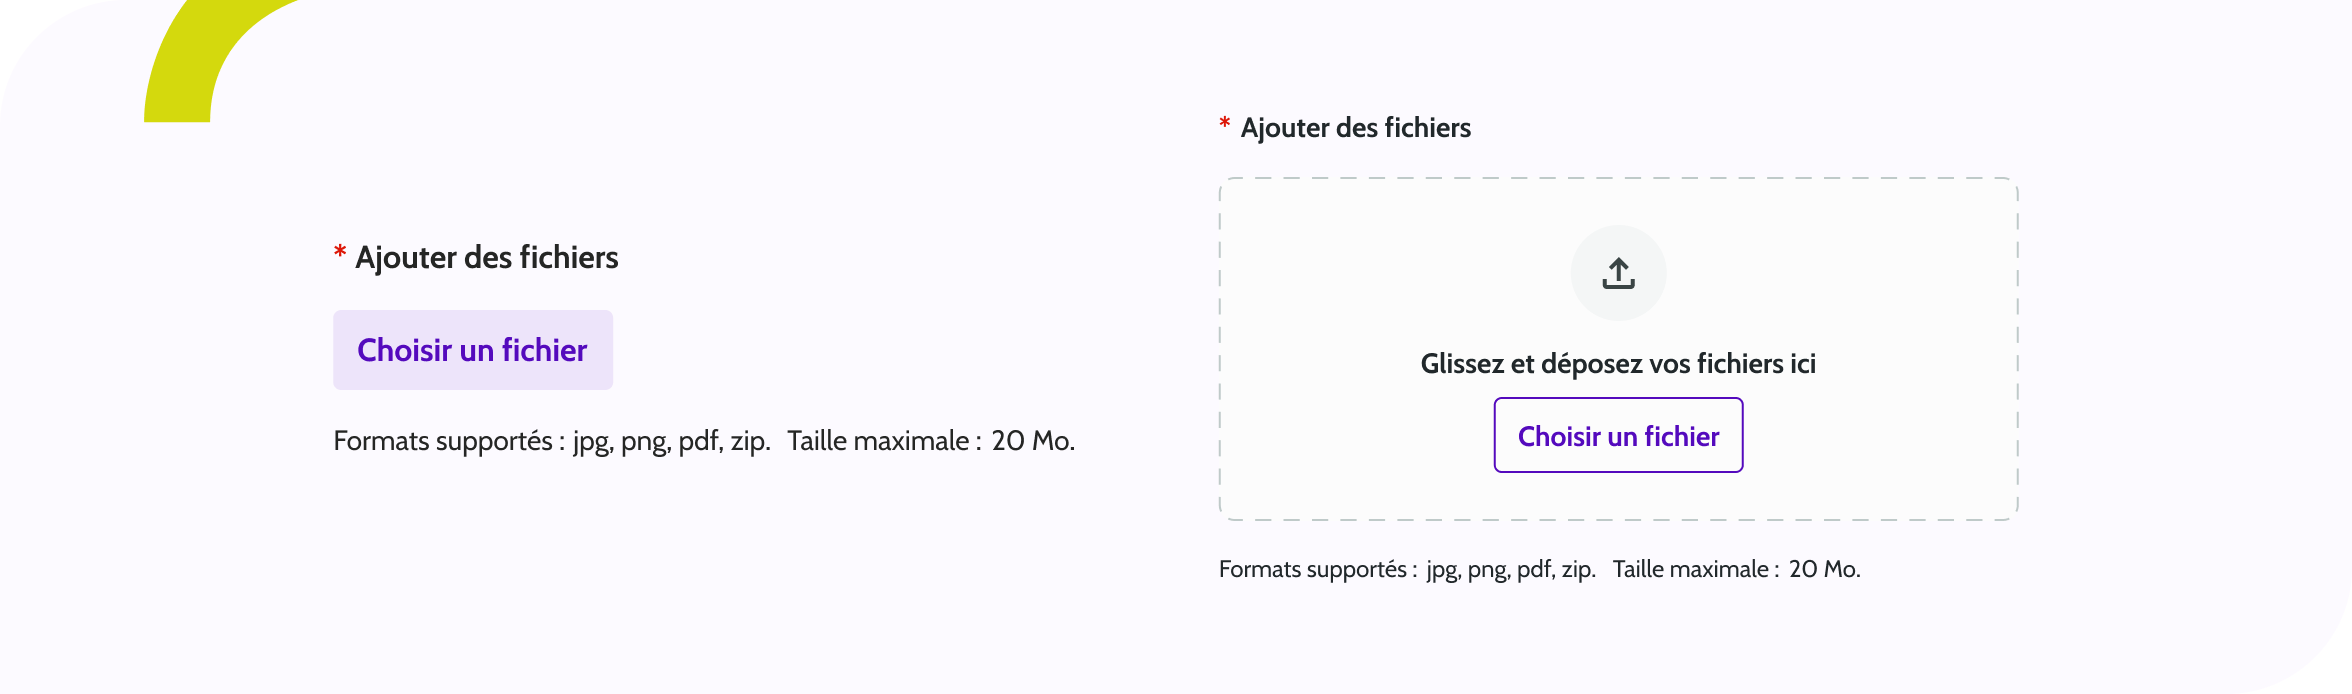Click "Formats supportés" text below the drop zone
2352x694 pixels.
point(1312,569)
